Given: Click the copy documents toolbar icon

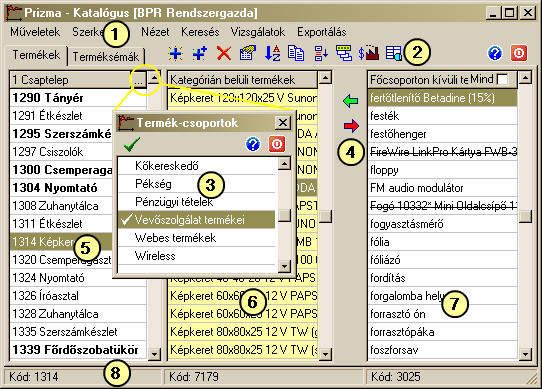Looking at the screenshot, I should (x=296, y=54).
